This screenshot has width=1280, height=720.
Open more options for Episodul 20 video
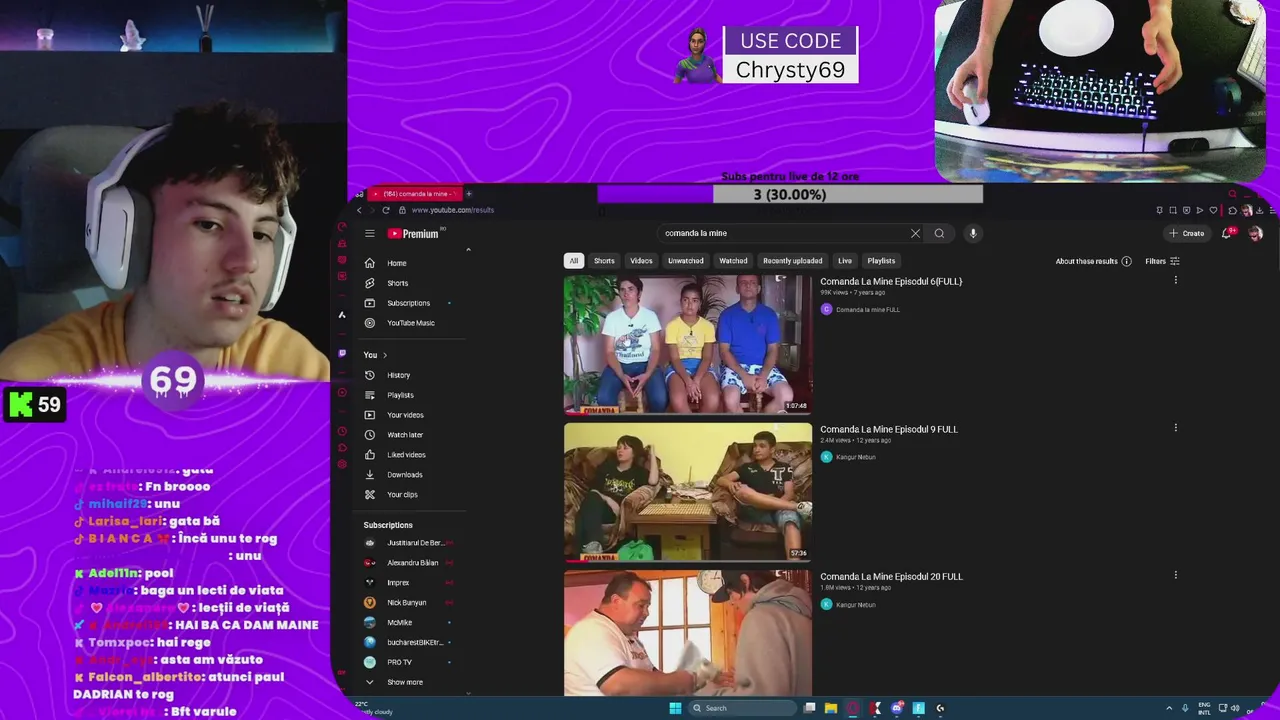[1175, 575]
